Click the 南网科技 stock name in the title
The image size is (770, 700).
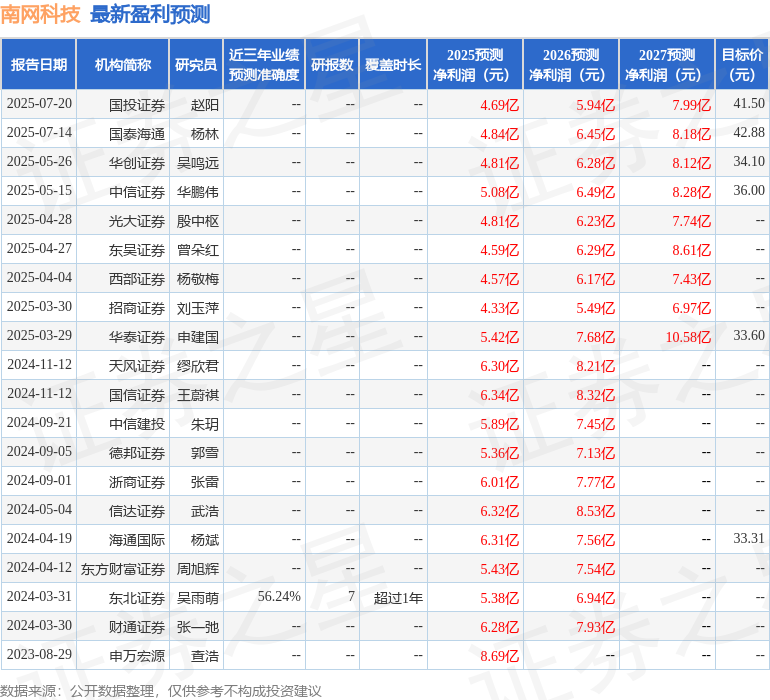click(40, 14)
